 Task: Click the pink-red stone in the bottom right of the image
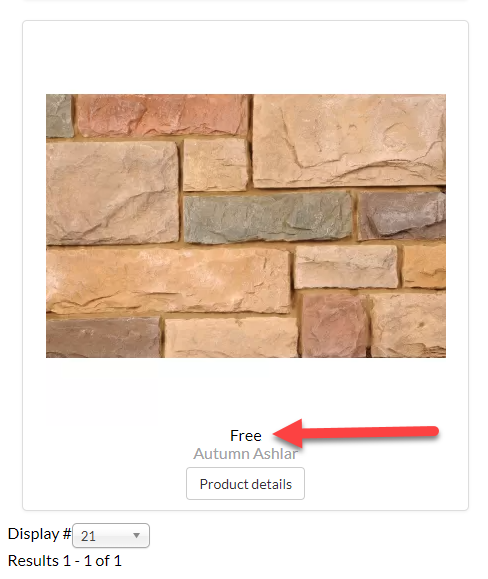(335, 325)
